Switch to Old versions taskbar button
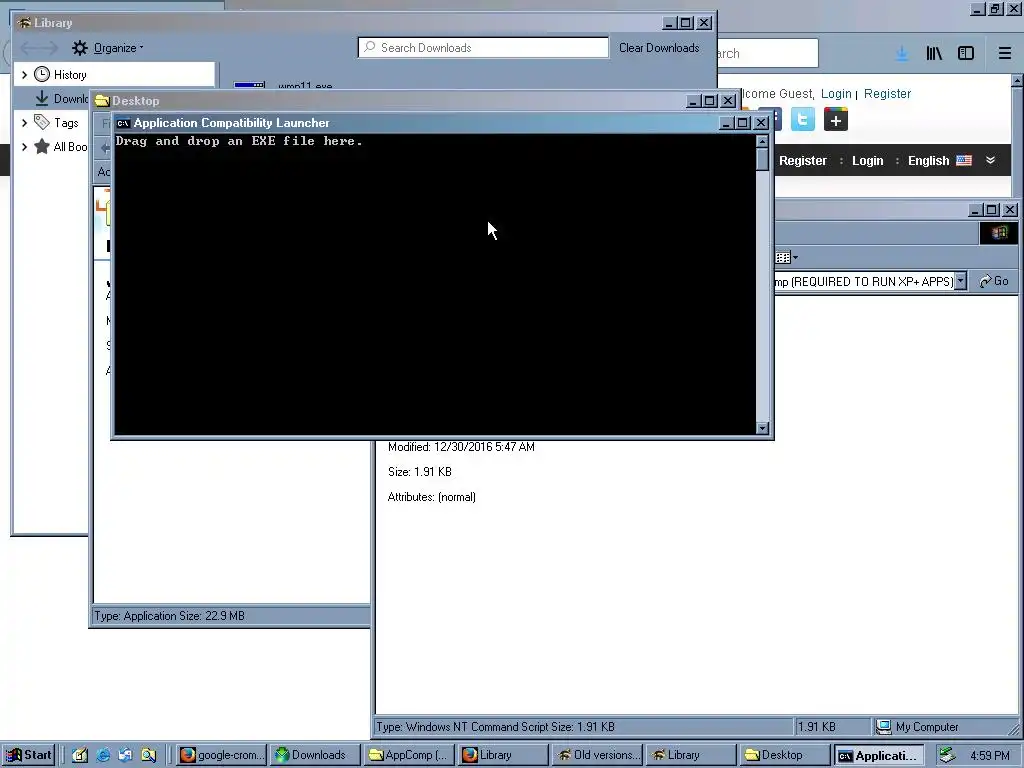This screenshot has width=1024, height=768. click(597, 755)
